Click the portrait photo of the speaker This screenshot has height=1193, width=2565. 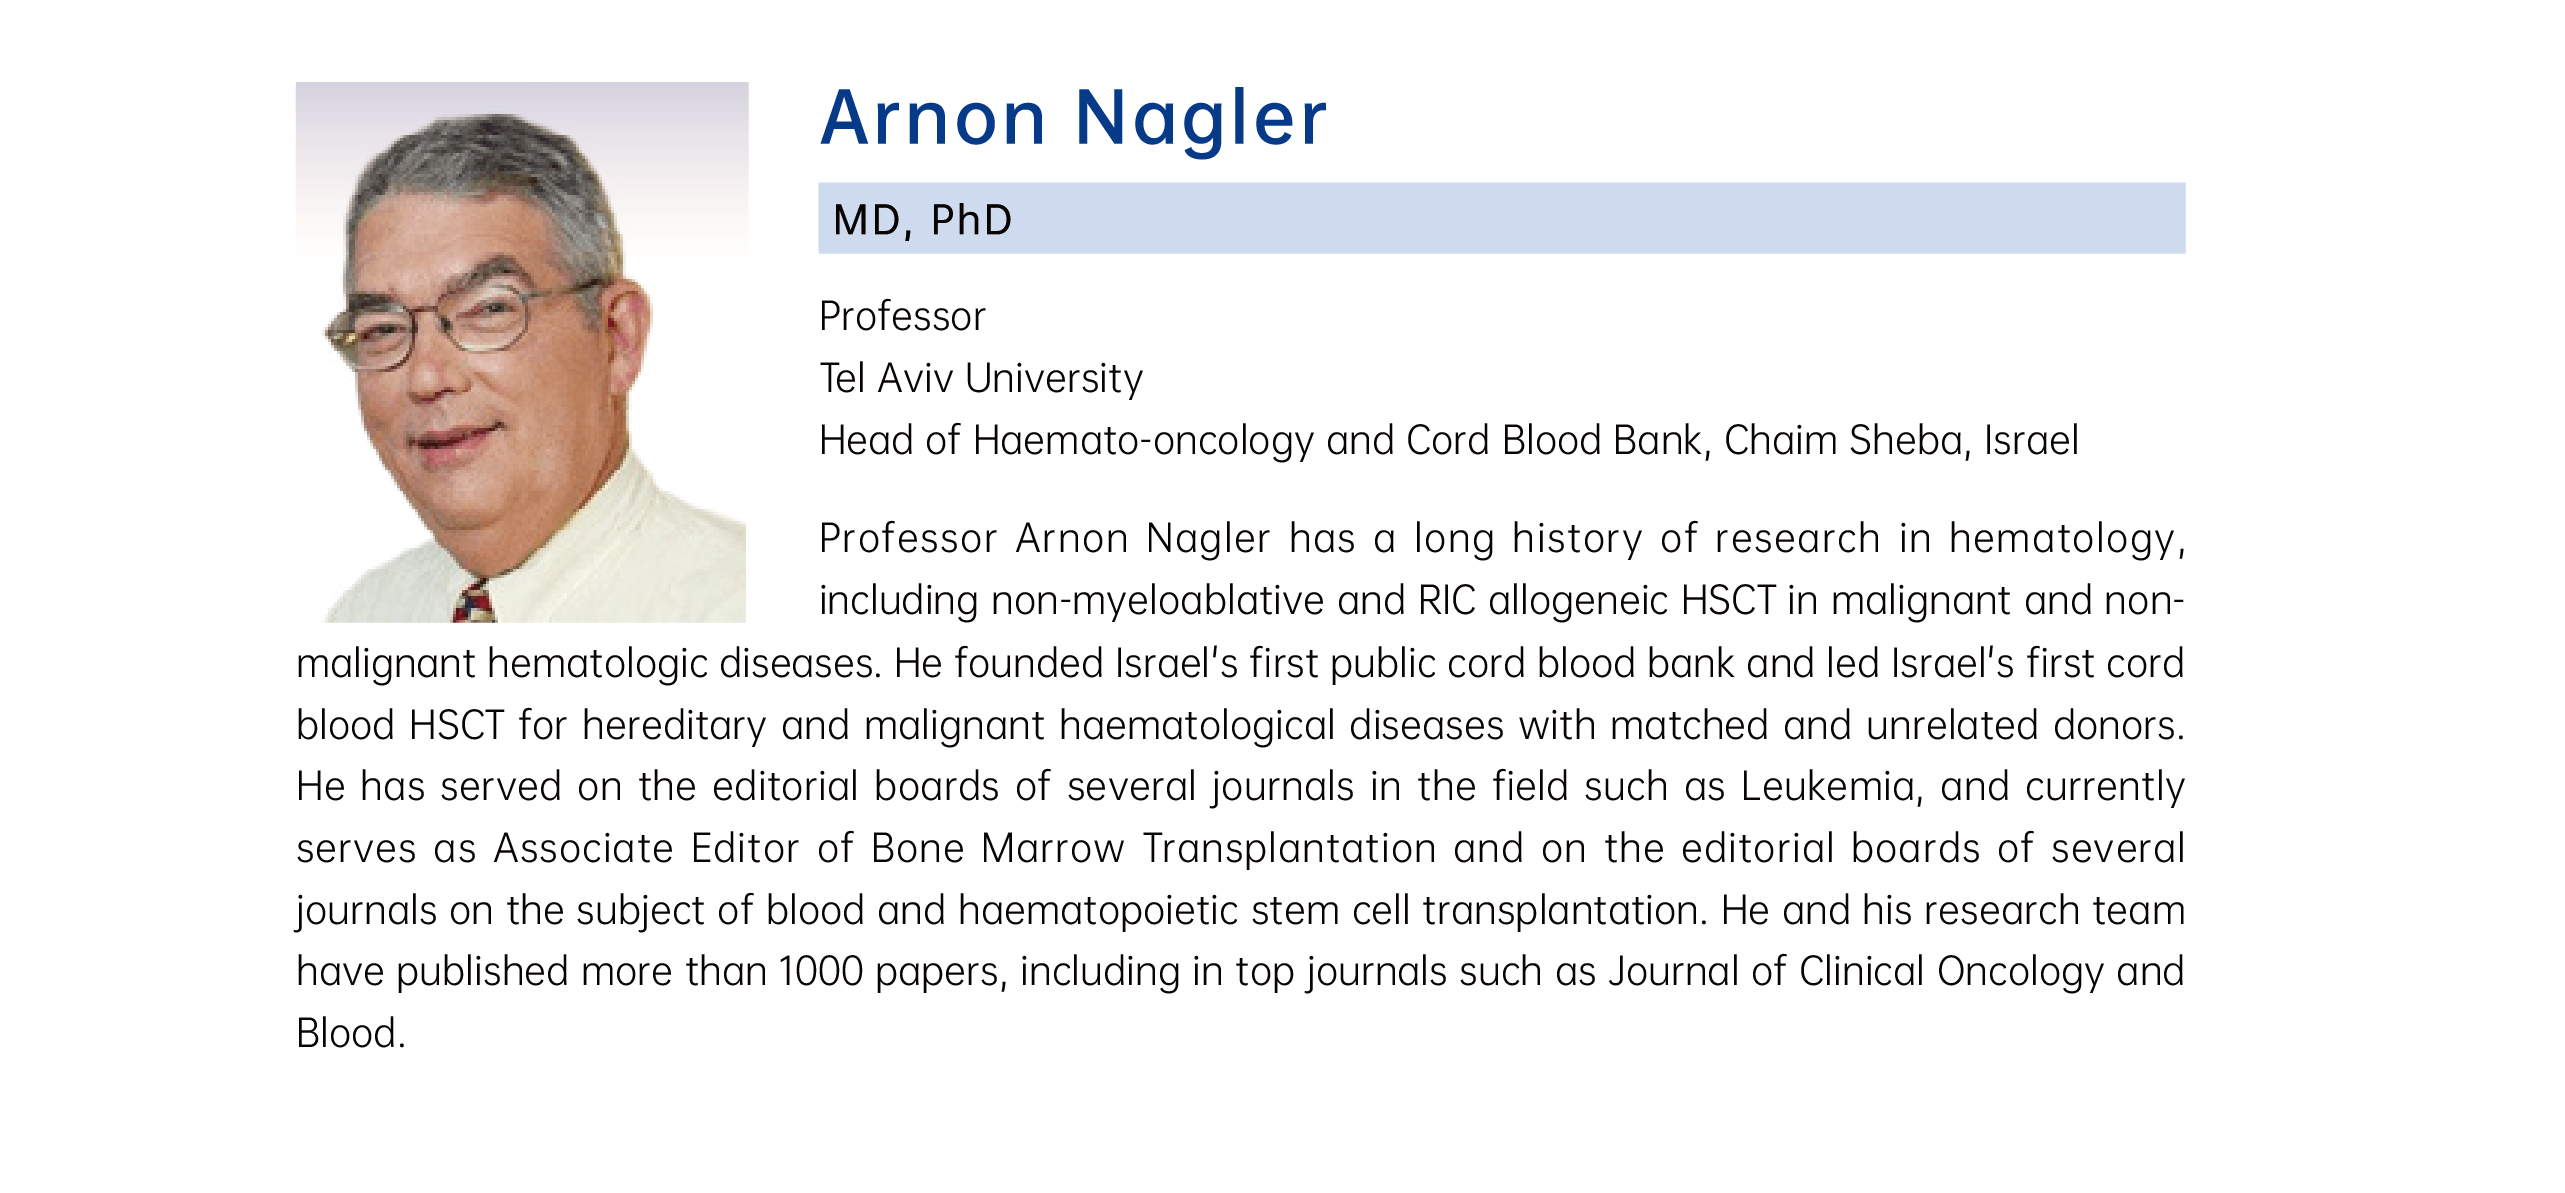point(521,352)
